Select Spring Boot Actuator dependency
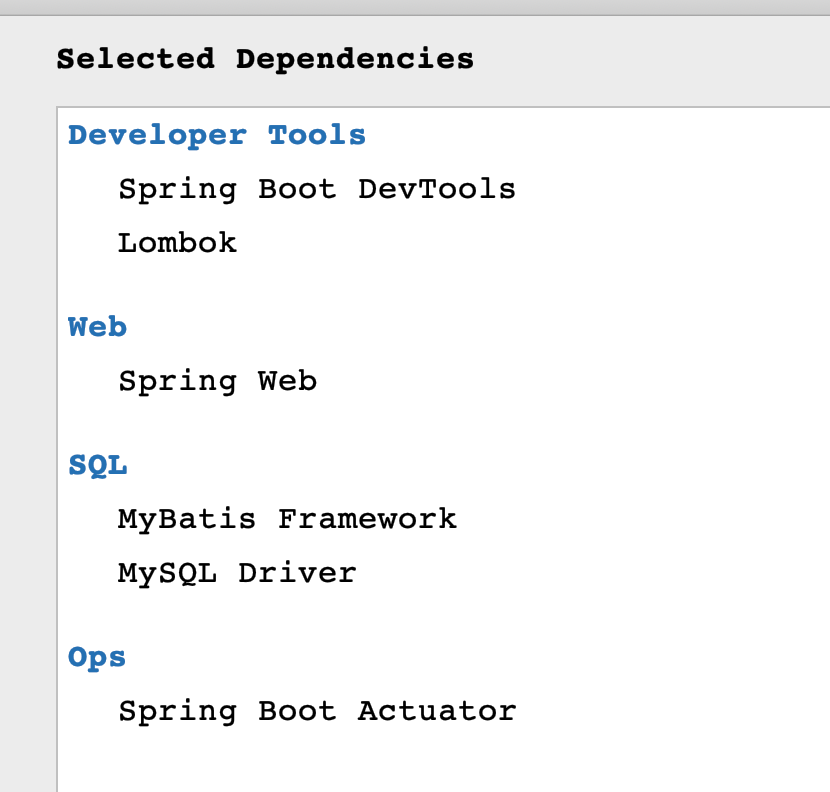Image resolution: width=830 pixels, height=792 pixels. [317, 711]
